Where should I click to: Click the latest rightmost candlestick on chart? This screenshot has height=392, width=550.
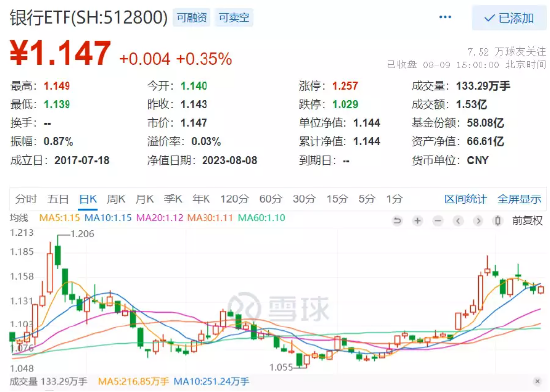tap(541, 290)
